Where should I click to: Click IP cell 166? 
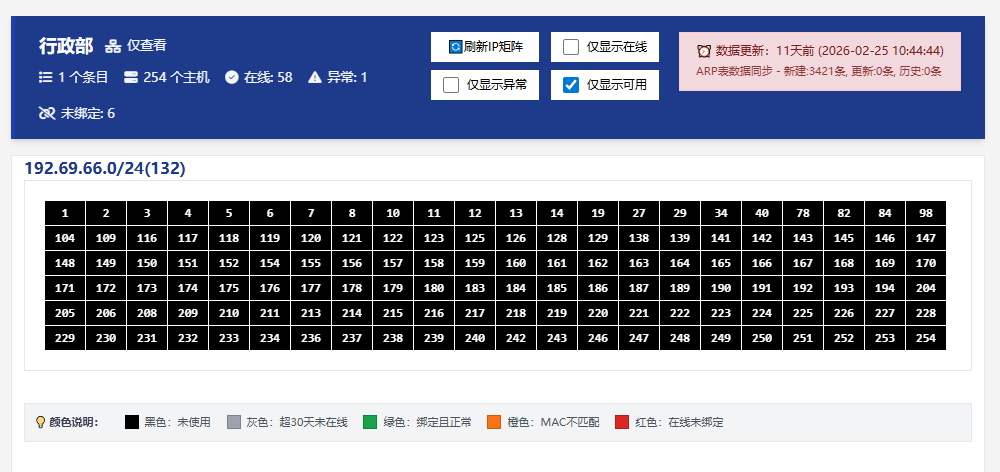(762, 263)
